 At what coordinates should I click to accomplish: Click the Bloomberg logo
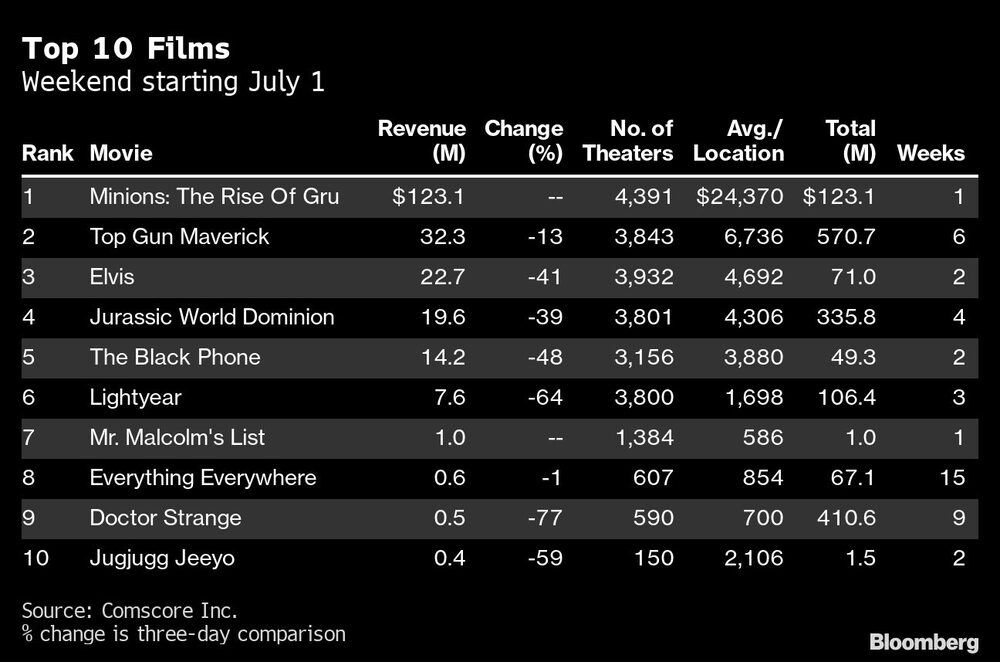(x=926, y=641)
